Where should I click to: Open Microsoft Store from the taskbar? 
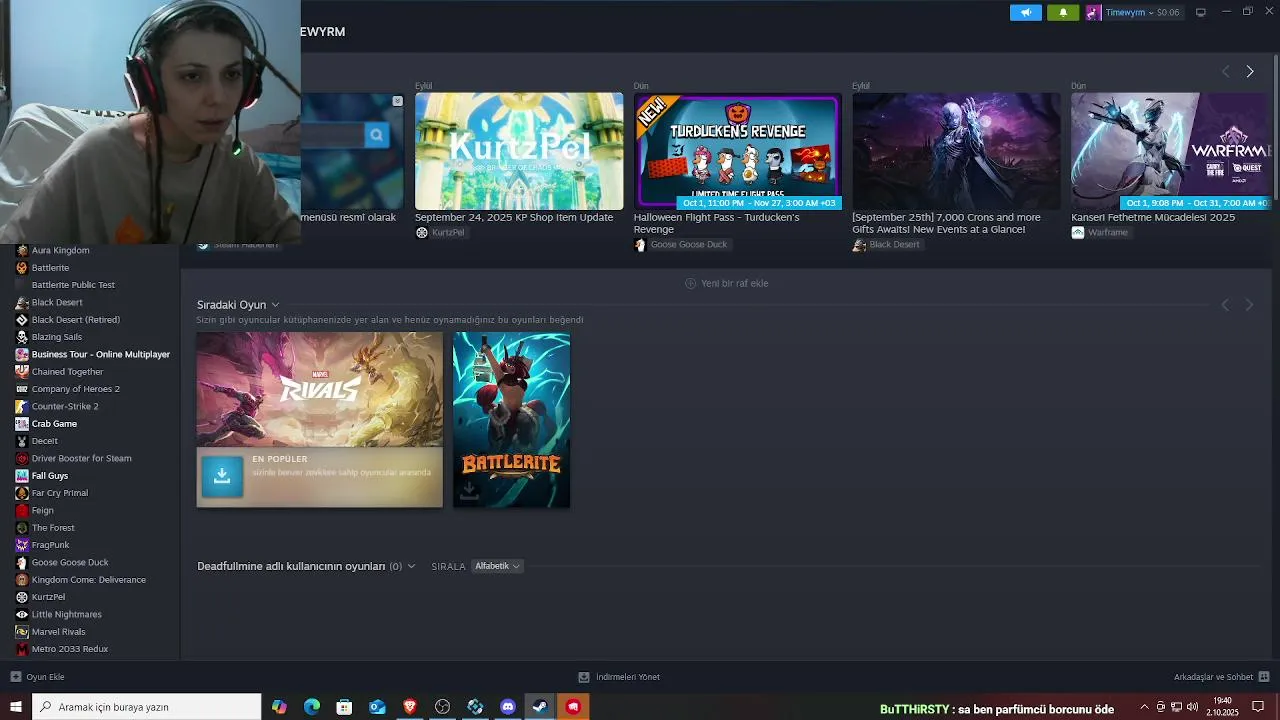(344, 707)
